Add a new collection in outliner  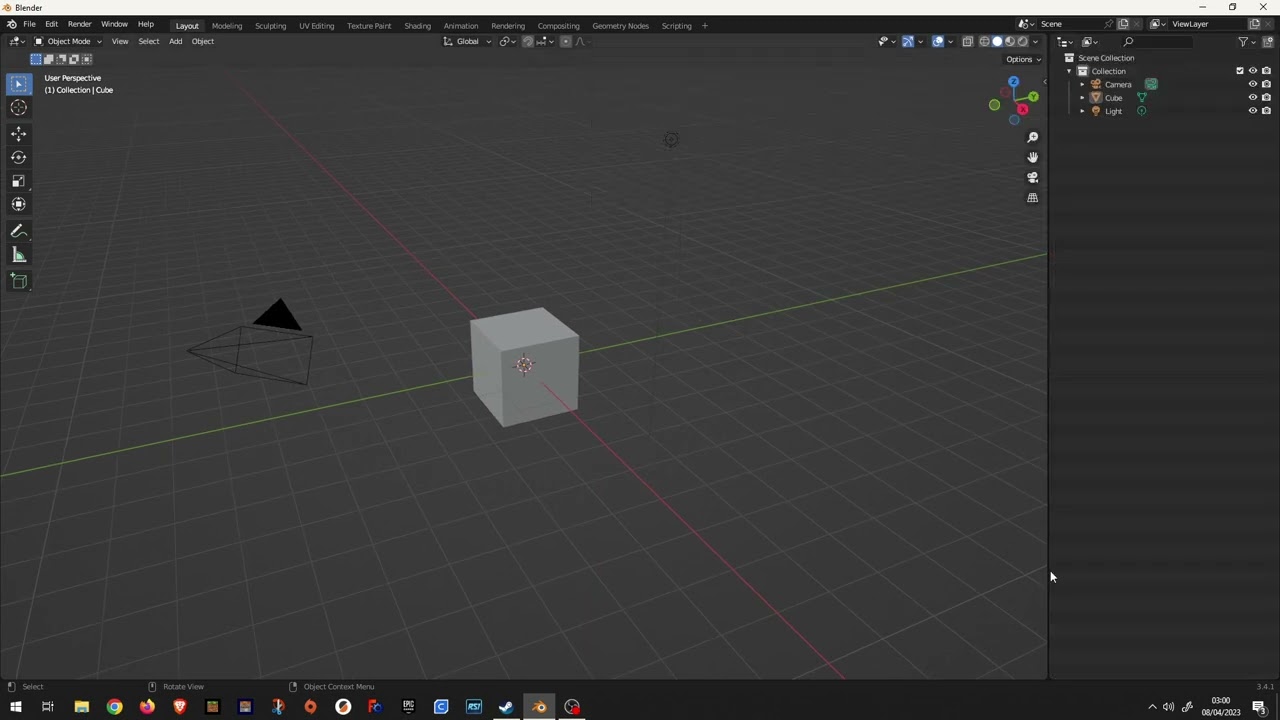tap(1269, 42)
